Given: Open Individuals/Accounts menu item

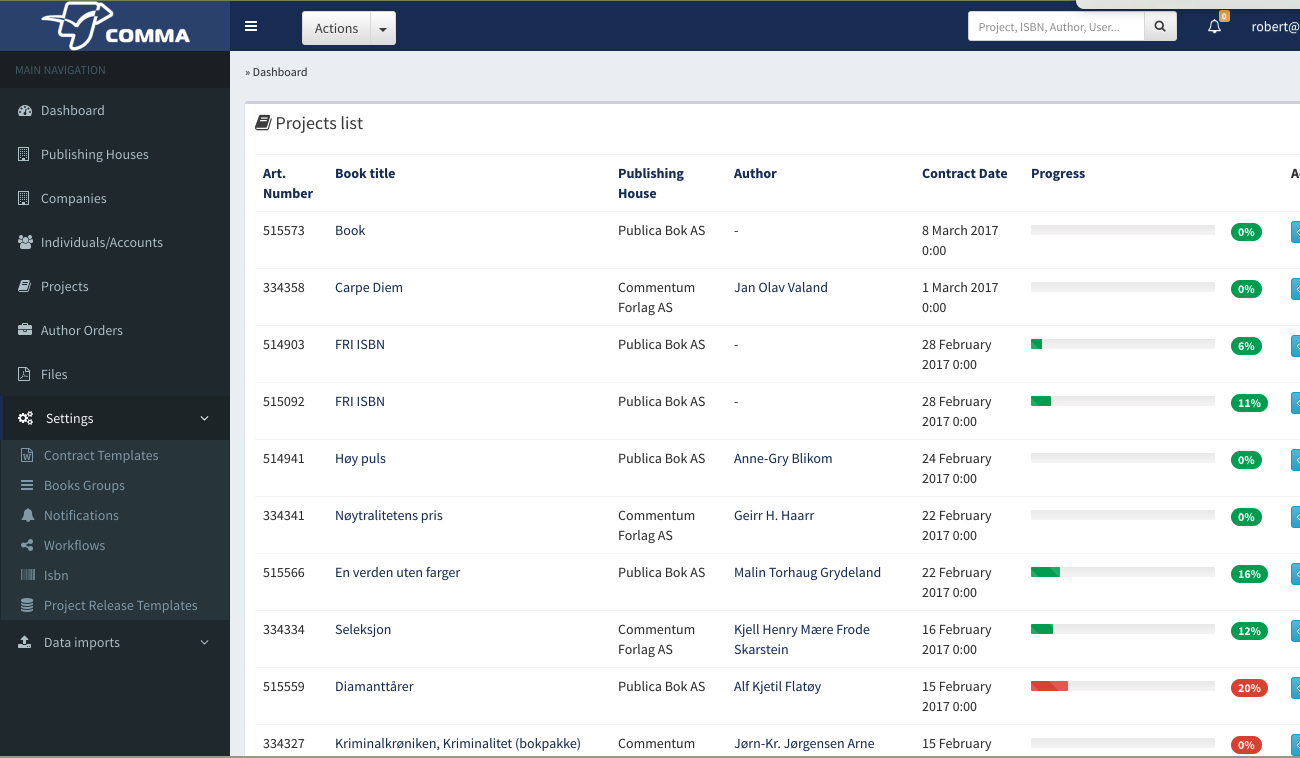Looking at the screenshot, I should 102,243.
